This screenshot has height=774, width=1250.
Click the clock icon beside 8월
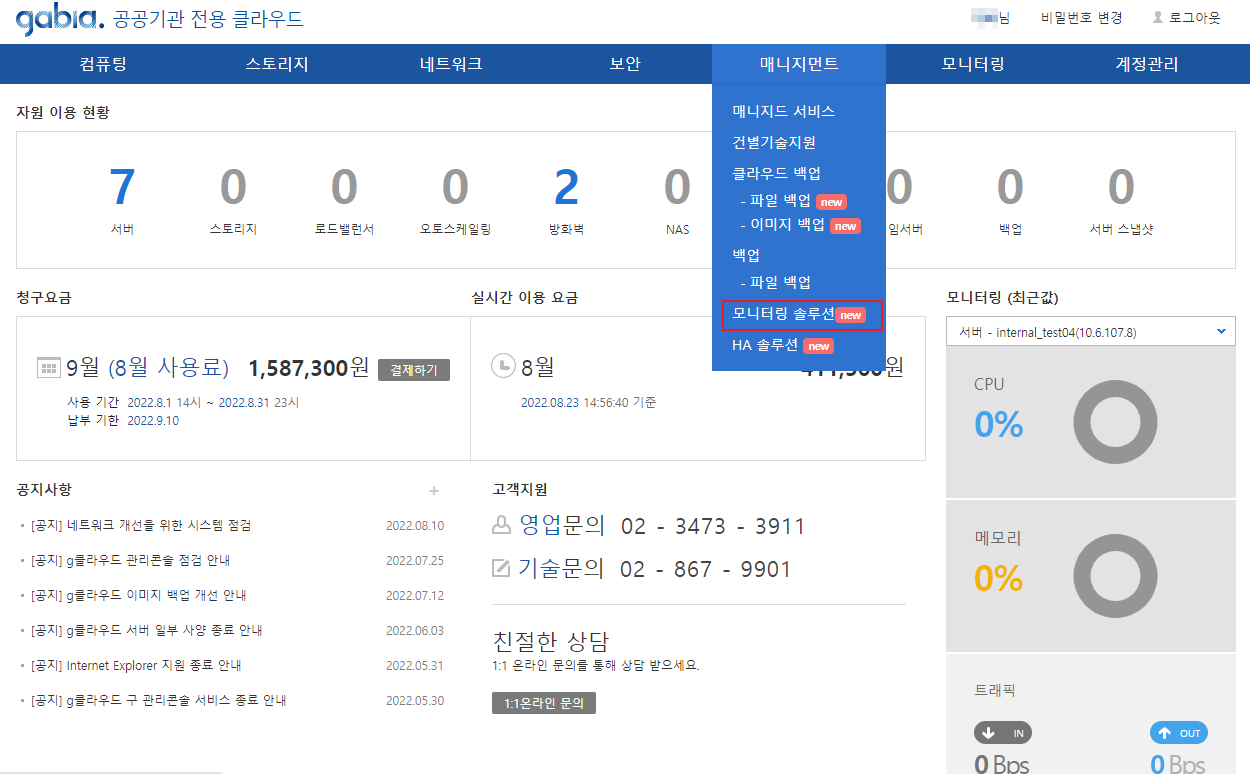[x=503, y=366]
